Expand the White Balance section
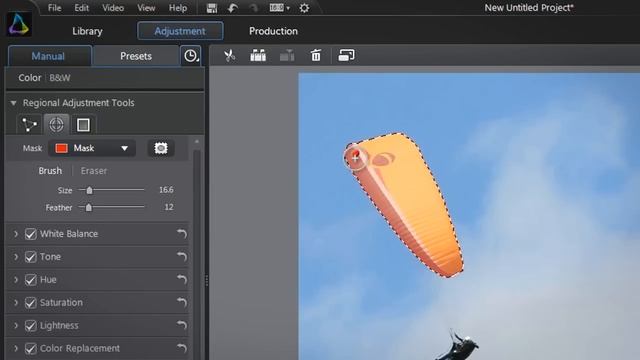The height and width of the screenshot is (360, 640). [16, 234]
